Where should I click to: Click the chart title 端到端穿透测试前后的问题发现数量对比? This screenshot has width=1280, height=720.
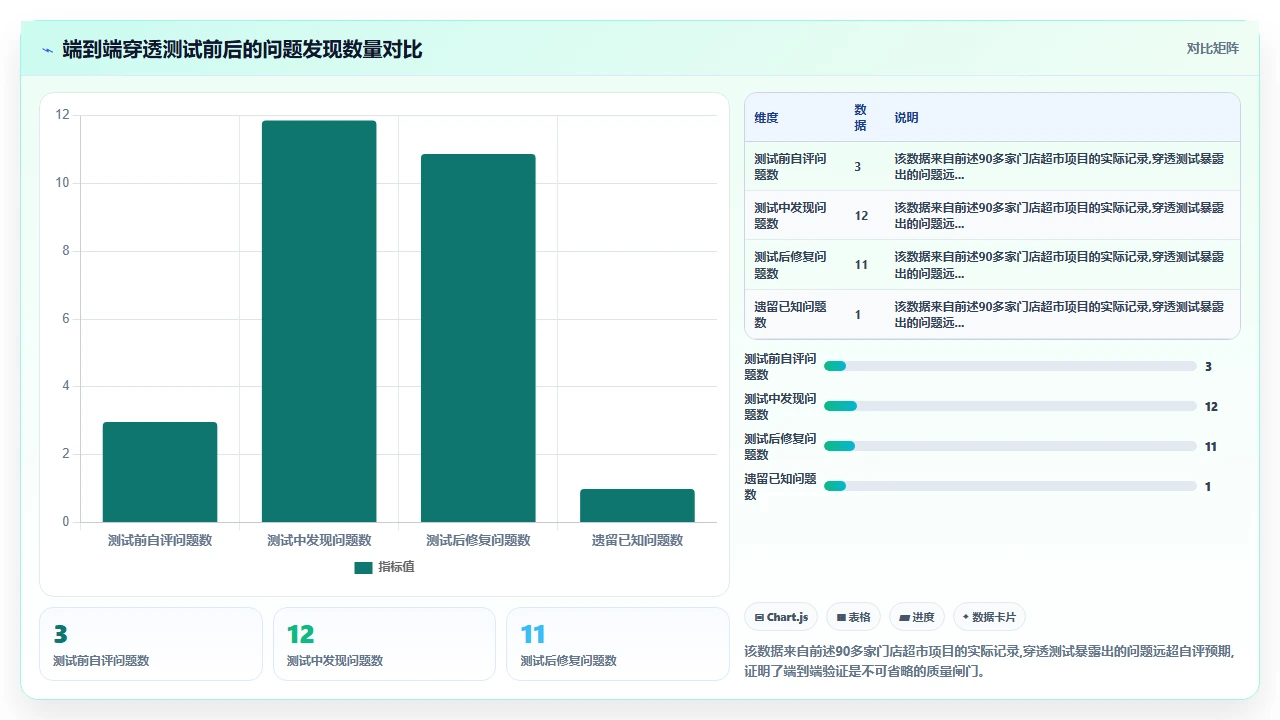coord(242,49)
